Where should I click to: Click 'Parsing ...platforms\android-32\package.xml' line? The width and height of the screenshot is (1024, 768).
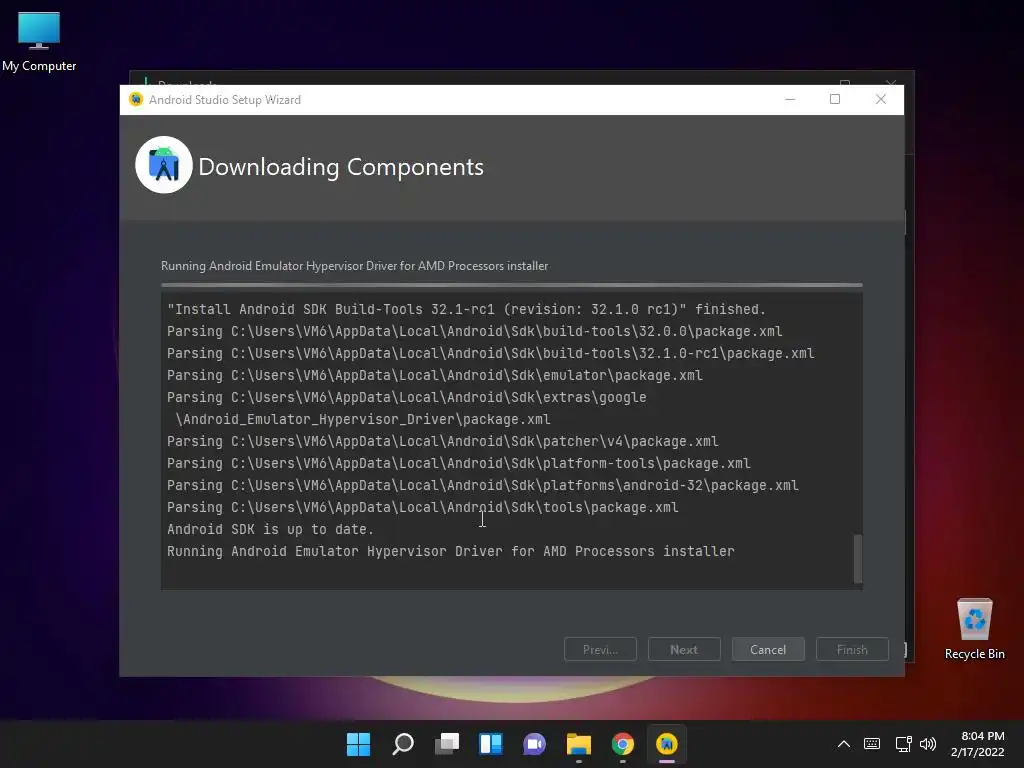(483, 485)
